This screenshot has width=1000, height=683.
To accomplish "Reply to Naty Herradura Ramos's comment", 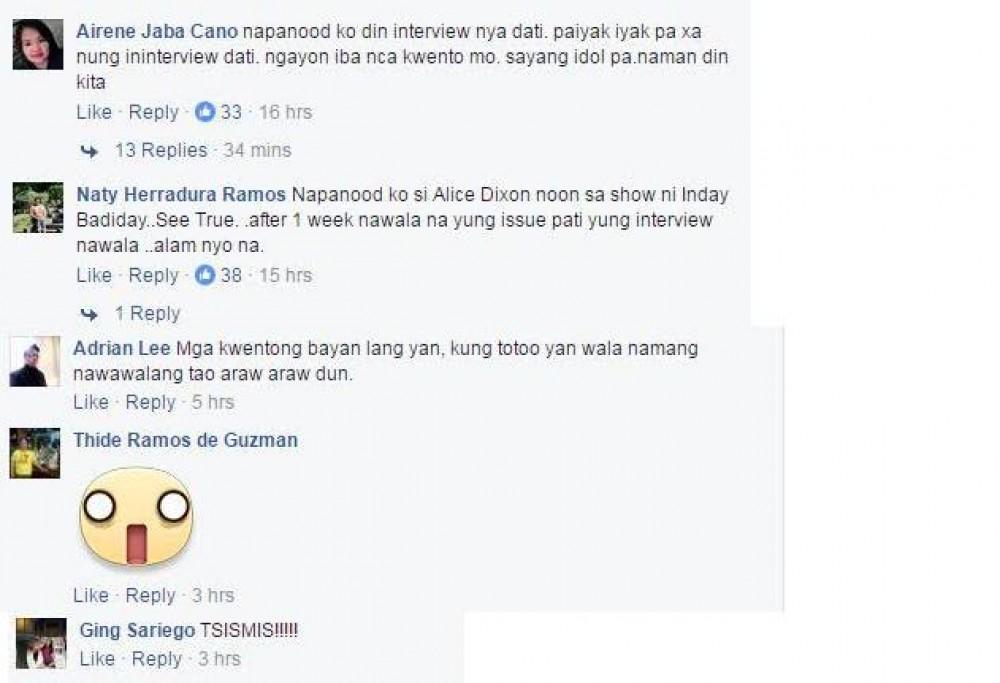I will coord(154,275).
